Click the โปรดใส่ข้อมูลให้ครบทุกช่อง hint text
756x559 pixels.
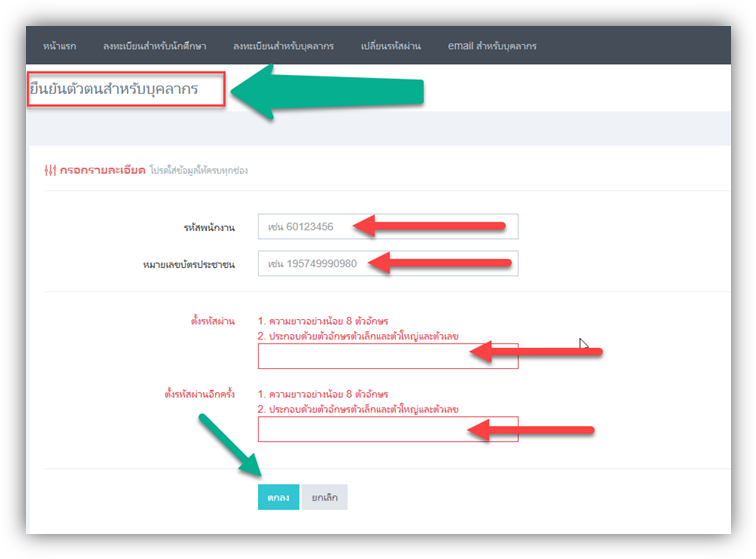pyautogui.click(x=198, y=171)
